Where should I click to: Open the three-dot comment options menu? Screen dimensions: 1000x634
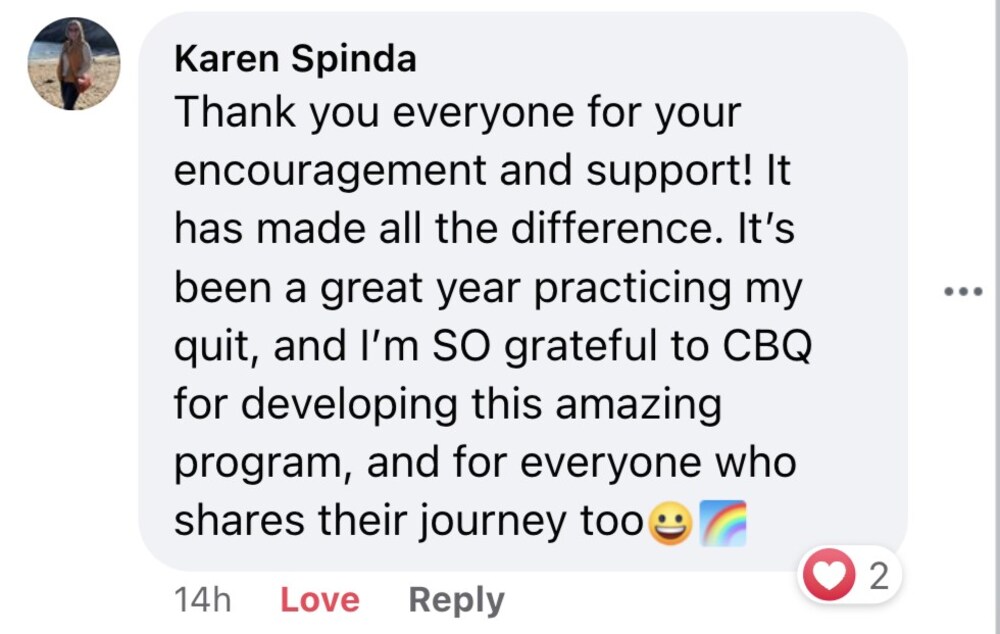964,292
